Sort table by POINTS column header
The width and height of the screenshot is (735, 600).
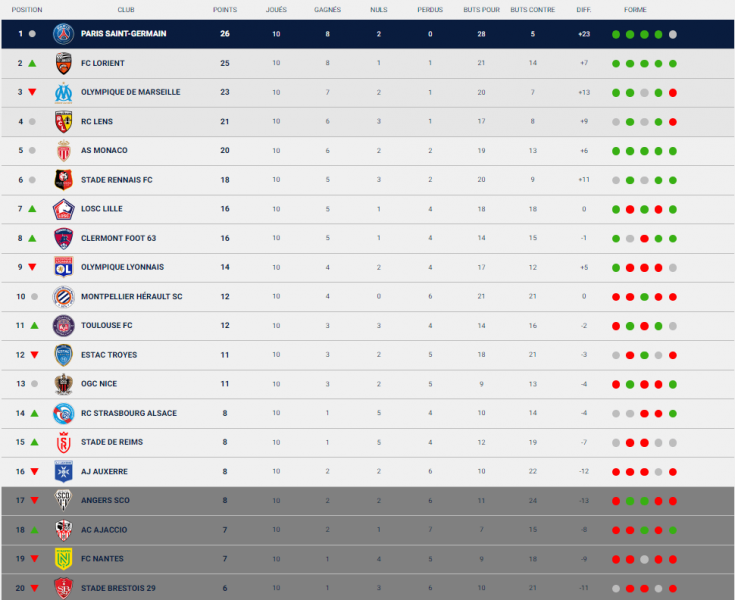[x=225, y=9]
